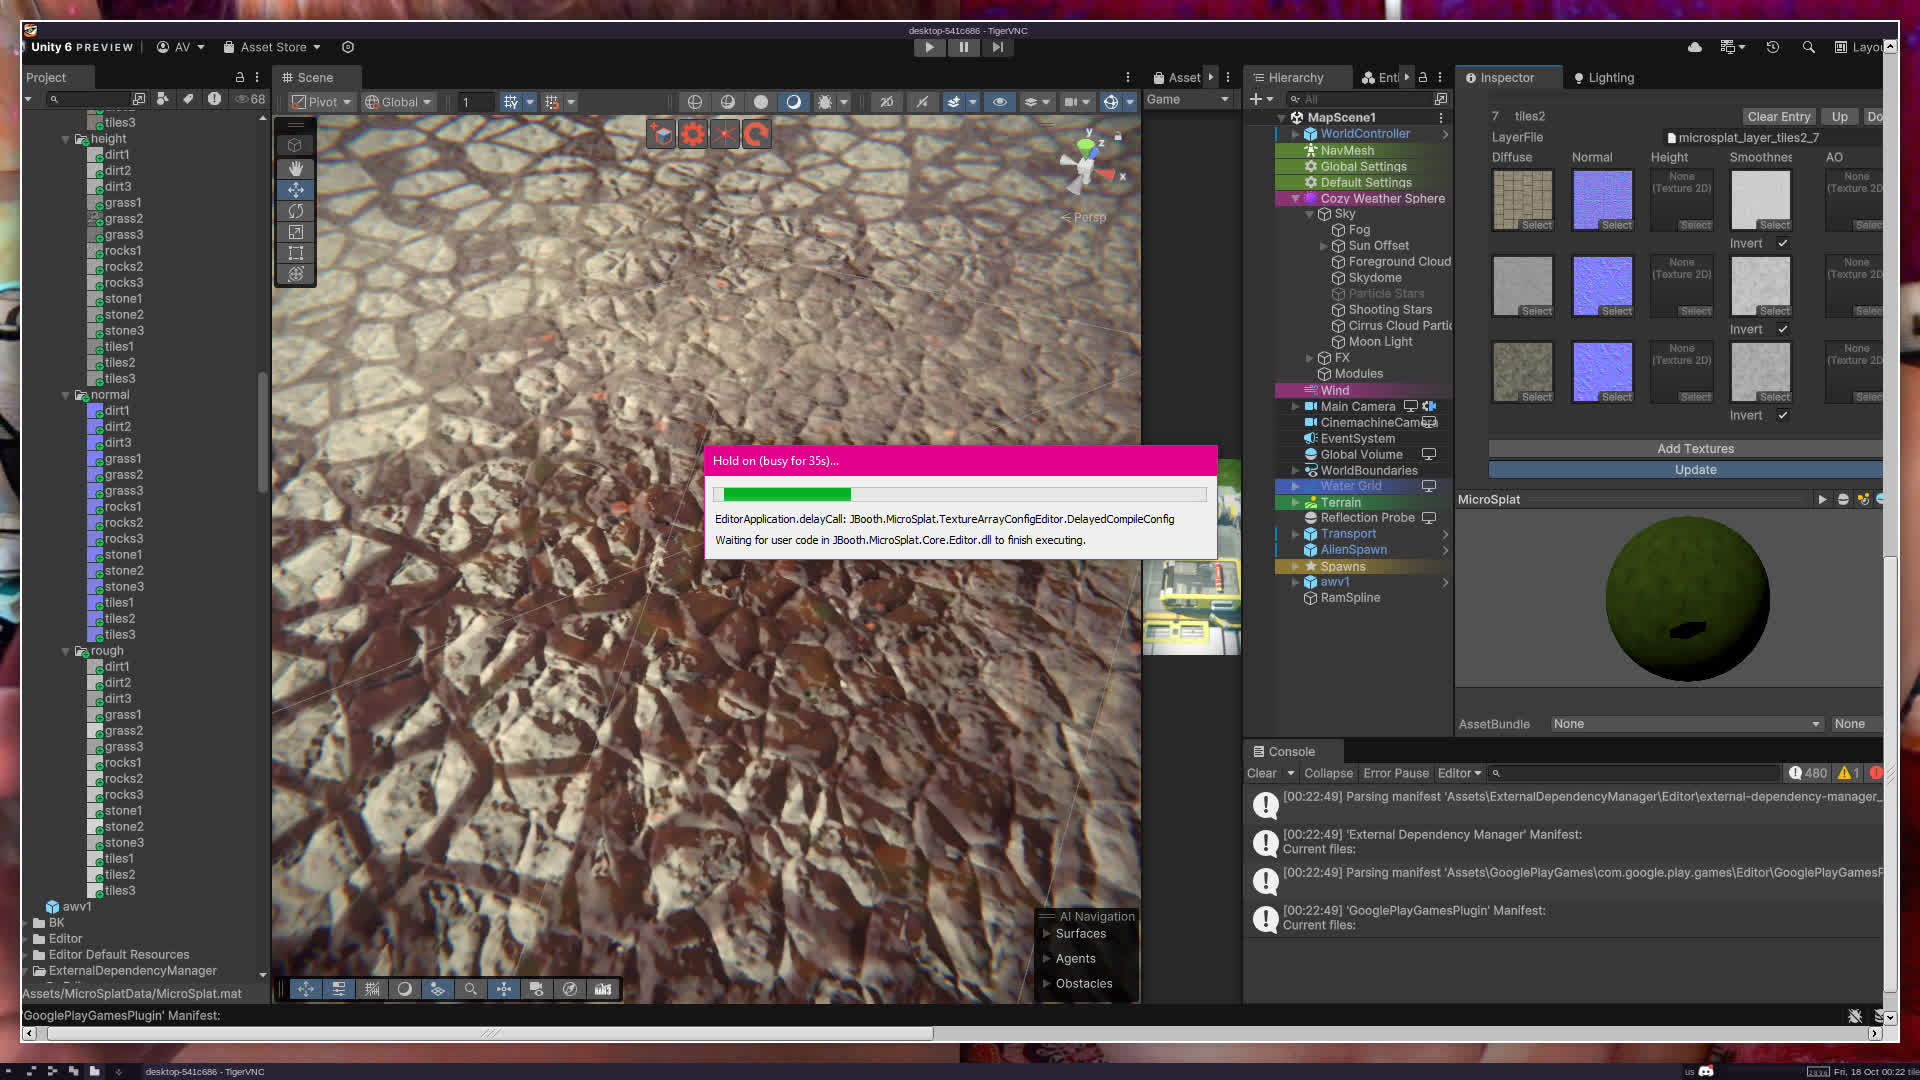This screenshot has height=1080, width=1920.
Task: Select the Rotate tool in Scene toolbar
Action: 295,211
